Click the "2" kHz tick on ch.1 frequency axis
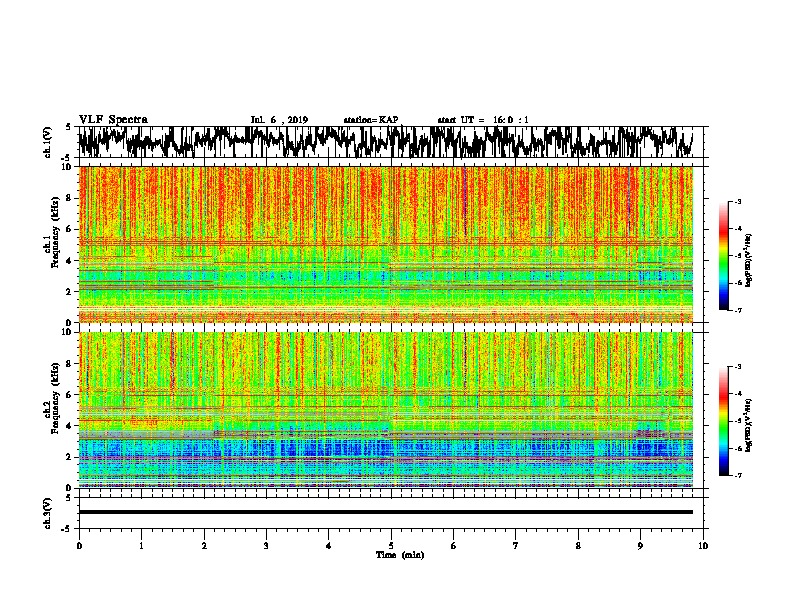 70,292
